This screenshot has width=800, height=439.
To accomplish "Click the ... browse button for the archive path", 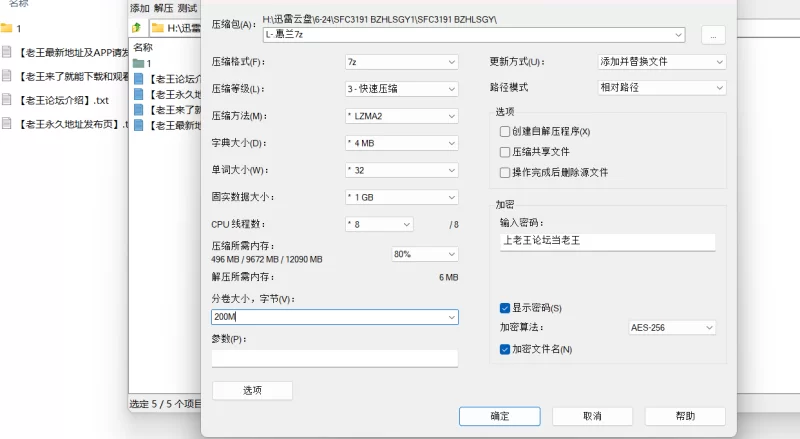I will 713,35.
